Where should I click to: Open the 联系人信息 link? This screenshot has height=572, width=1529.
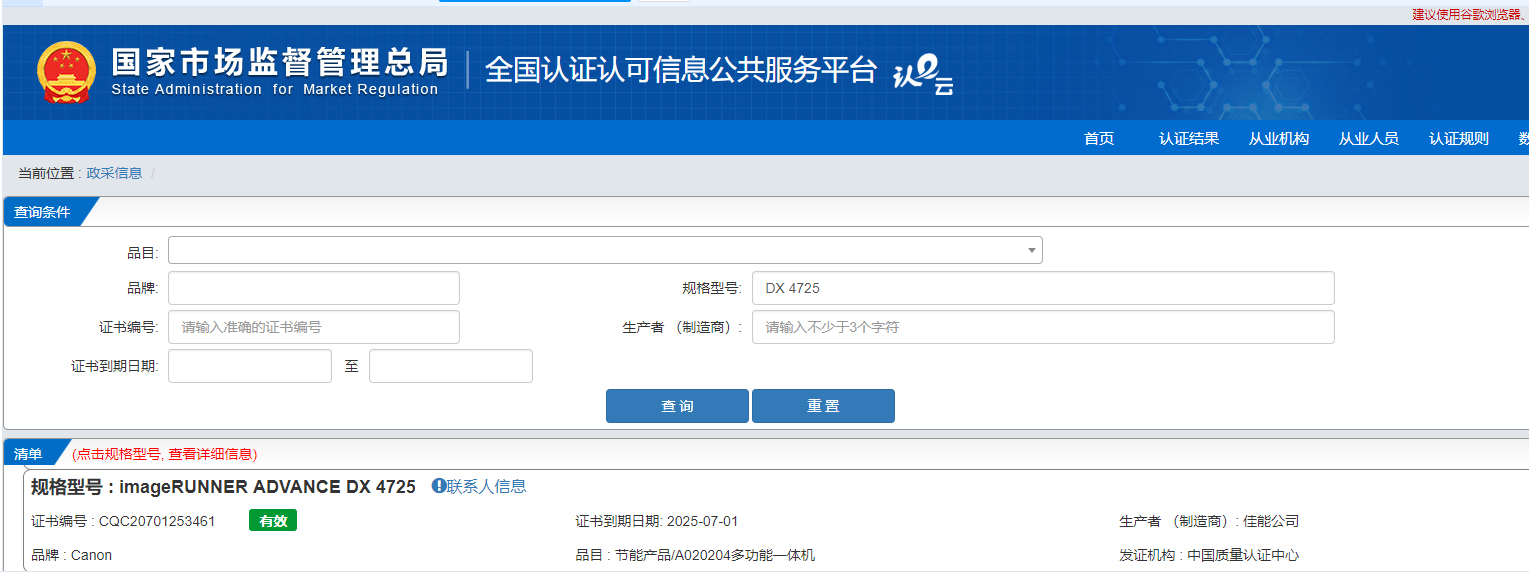(486, 487)
